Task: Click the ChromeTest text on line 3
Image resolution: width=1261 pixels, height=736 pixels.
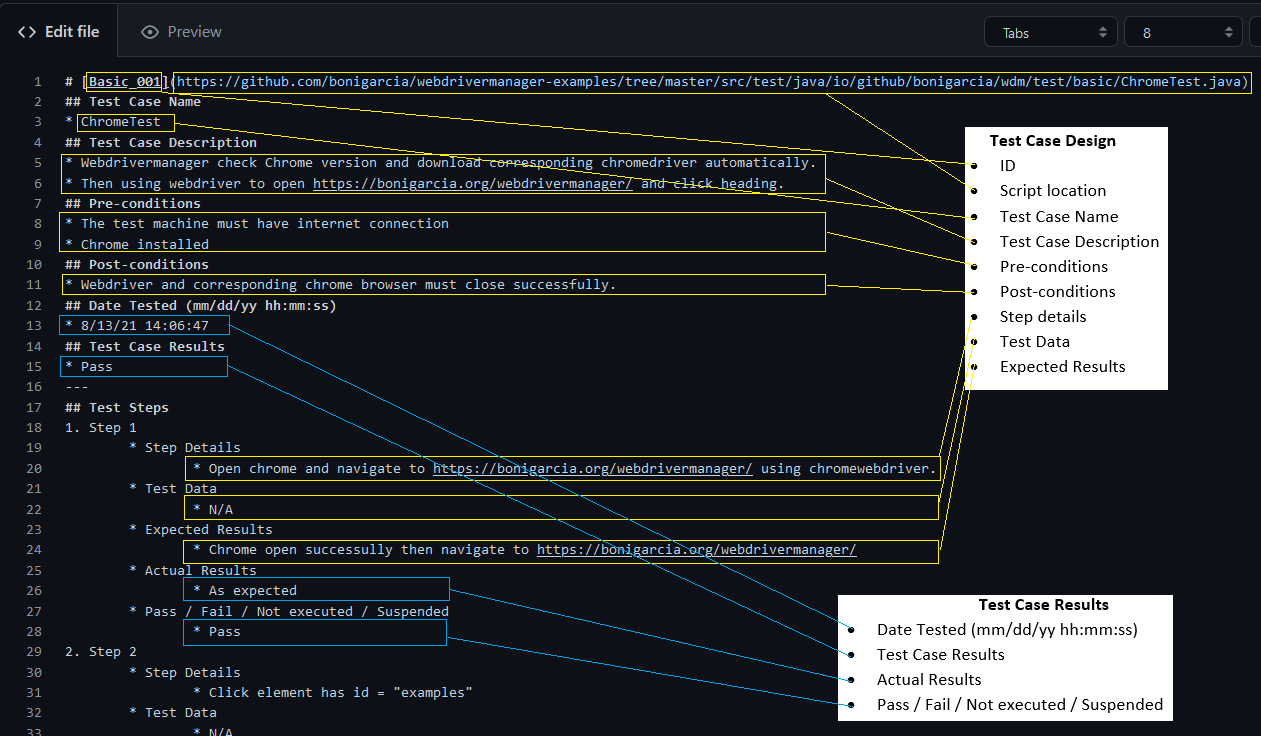Action: point(121,122)
